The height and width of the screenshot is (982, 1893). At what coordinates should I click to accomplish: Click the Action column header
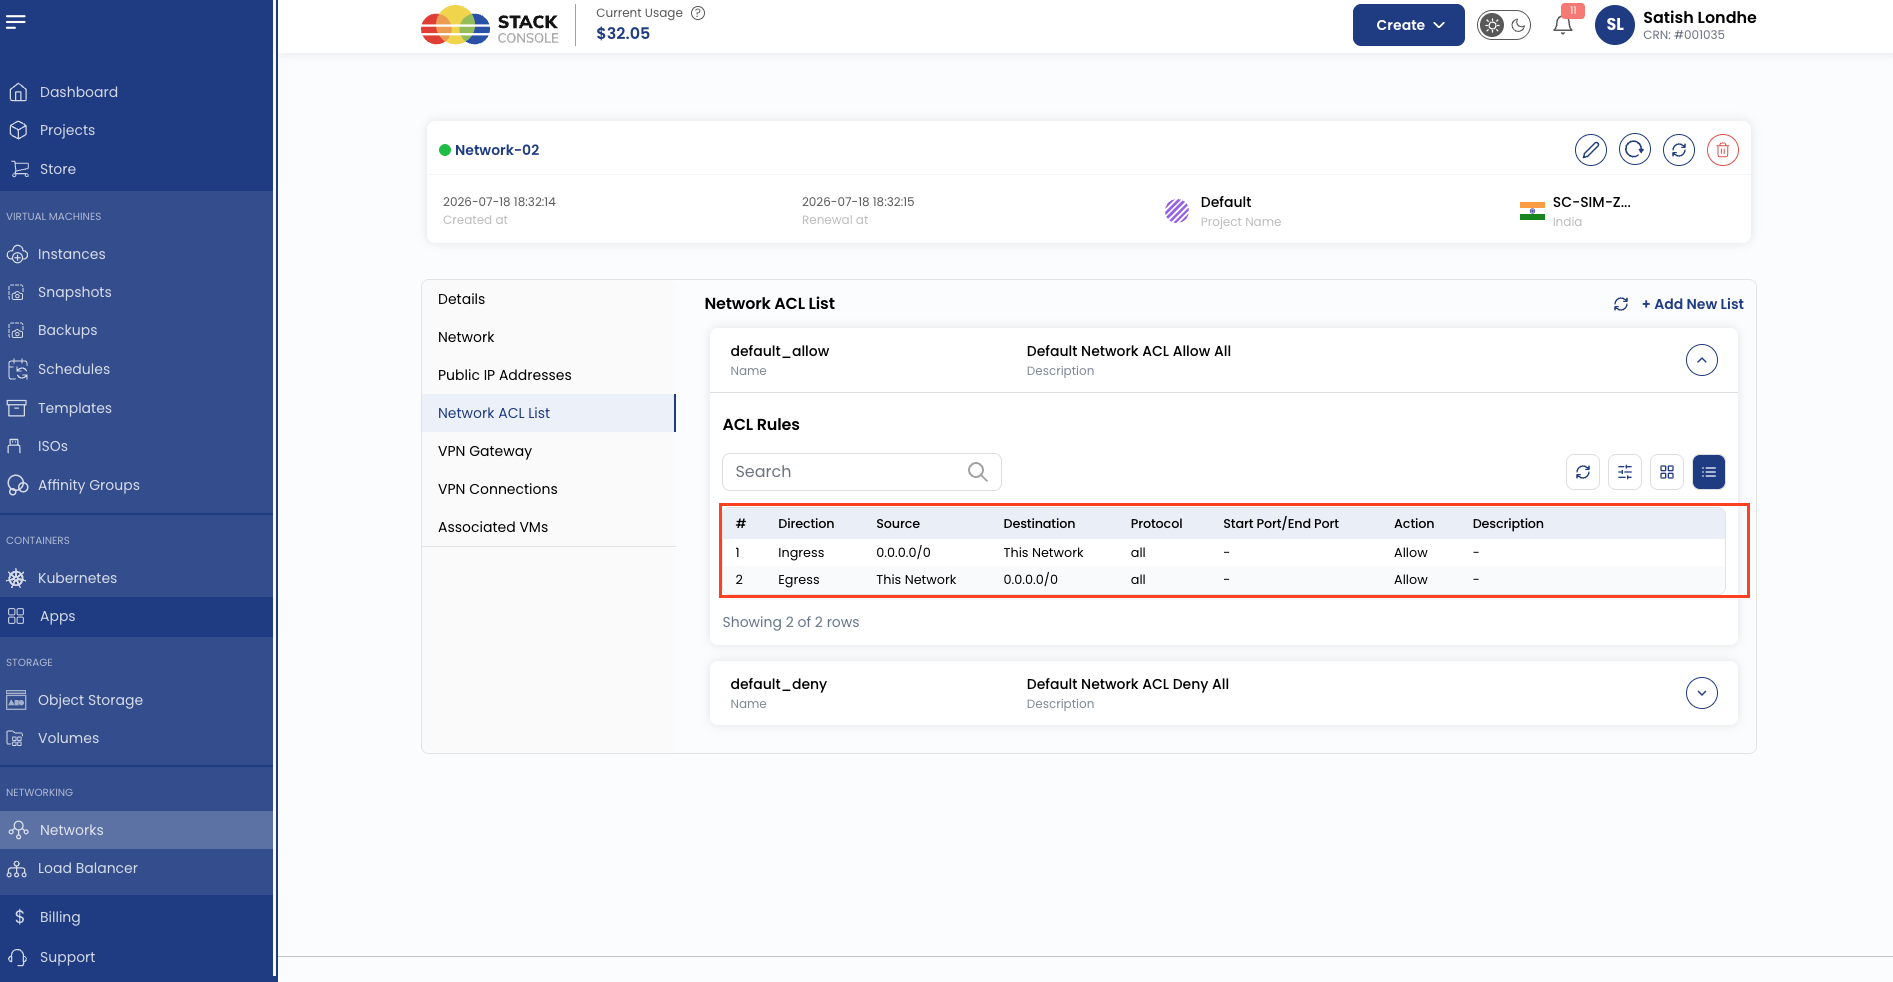click(1414, 524)
